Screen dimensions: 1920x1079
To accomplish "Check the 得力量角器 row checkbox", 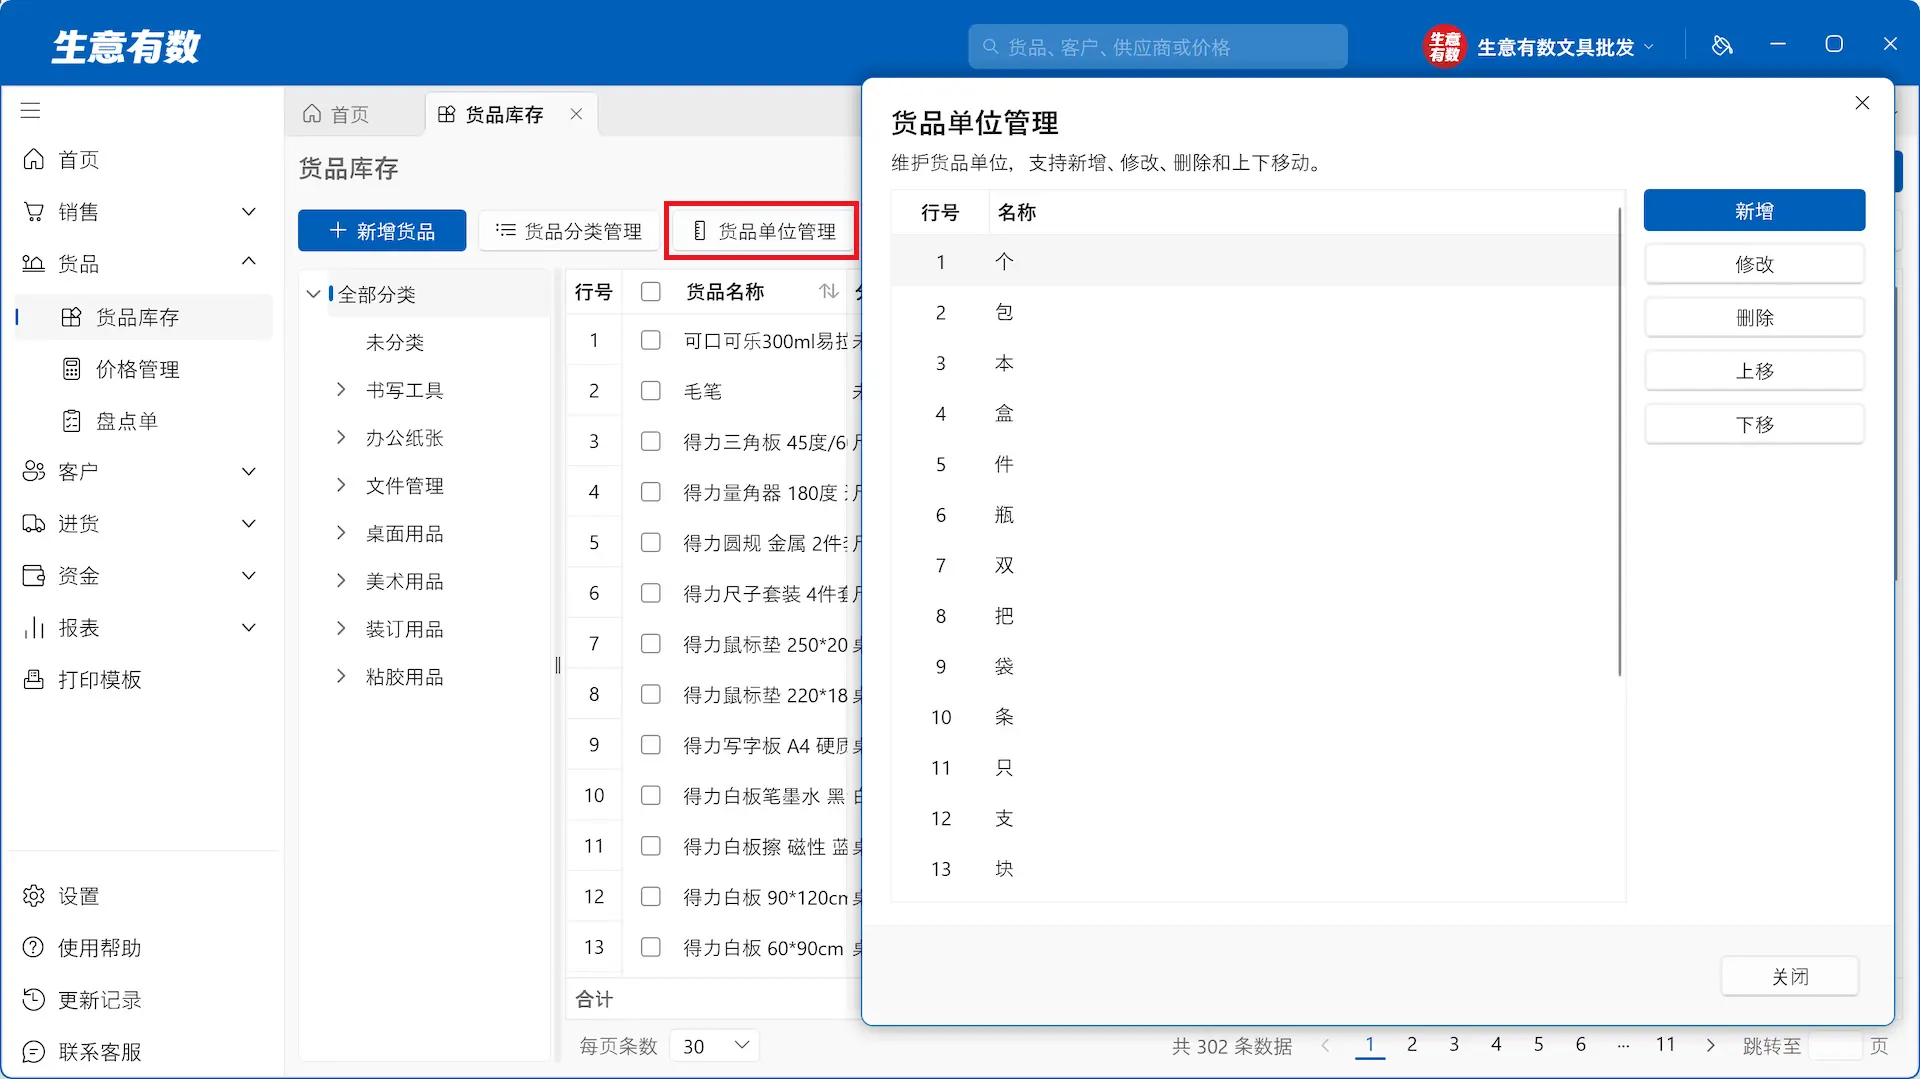I will point(651,492).
